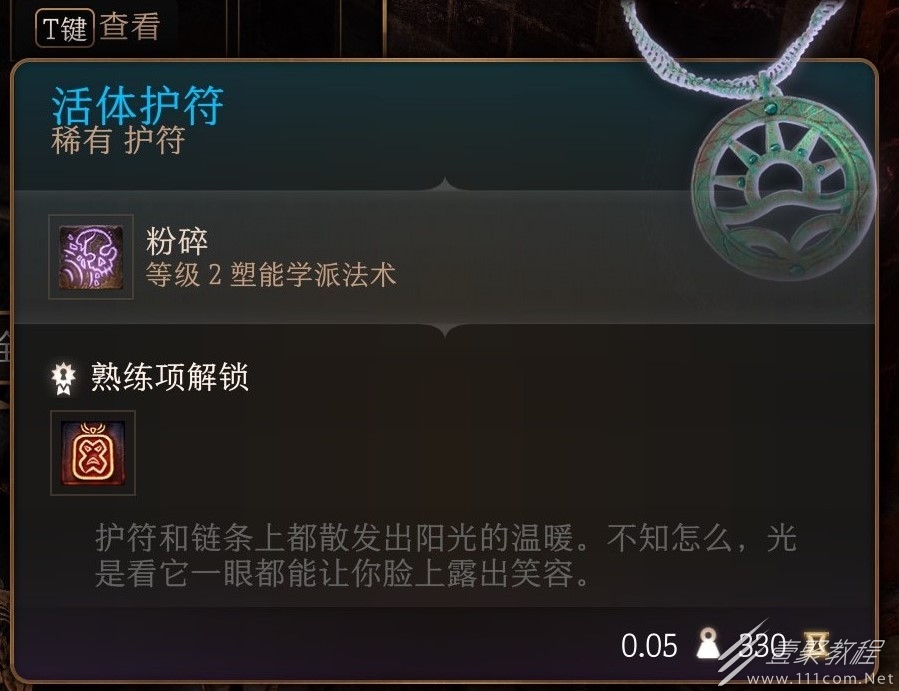
Task: Click the 等级 2 塑能学派法术 description line
Action: click(x=271, y=275)
